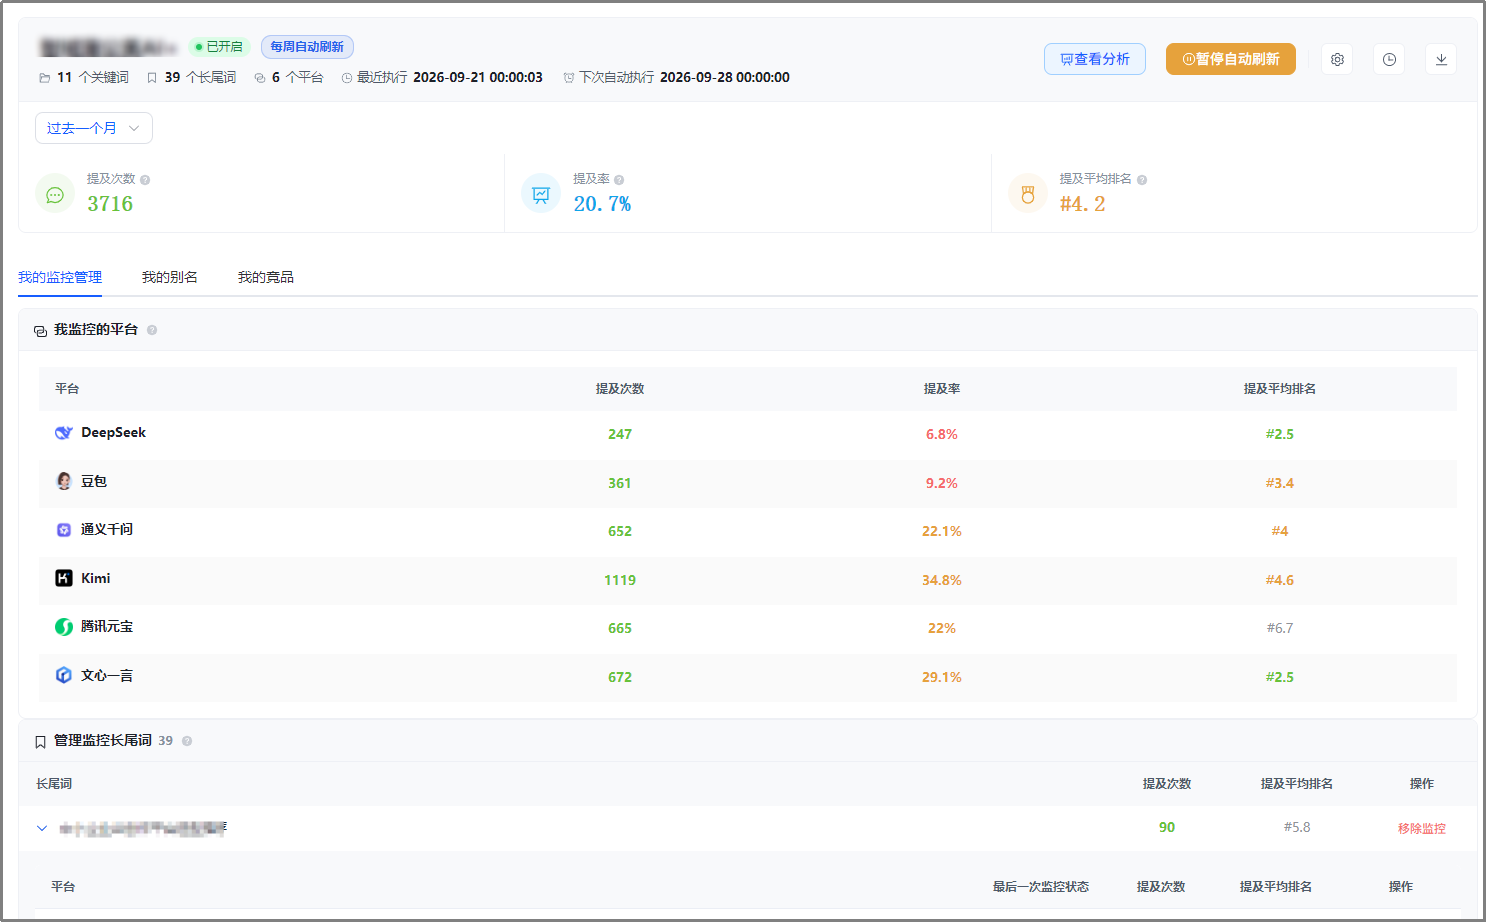This screenshot has width=1486, height=922.
Task: Show the help icon beside 管理监控长尾词
Action: coord(187,741)
